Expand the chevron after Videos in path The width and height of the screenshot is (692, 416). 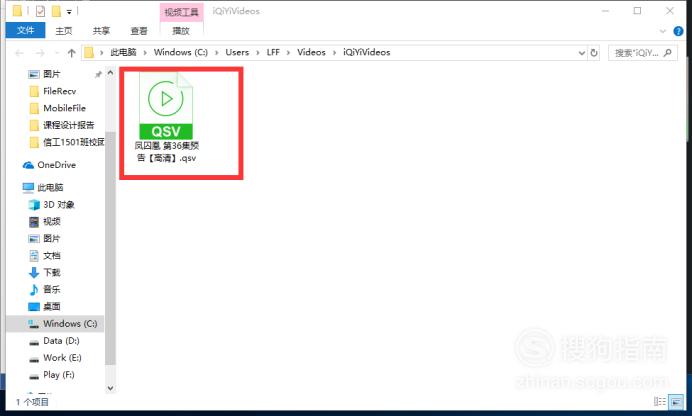[x=334, y=53]
